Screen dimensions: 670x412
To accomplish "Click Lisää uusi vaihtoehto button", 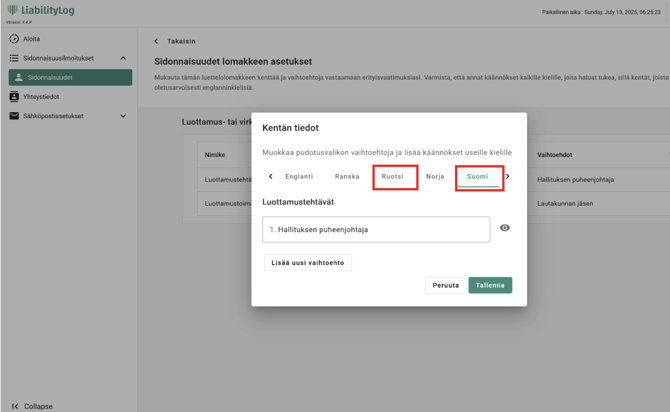I will click(308, 263).
